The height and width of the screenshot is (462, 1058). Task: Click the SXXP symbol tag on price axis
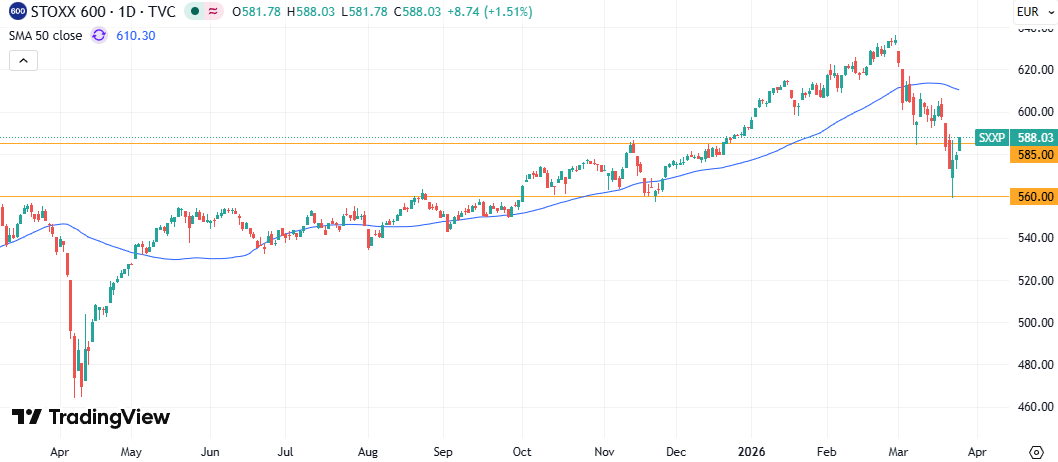(992, 138)
